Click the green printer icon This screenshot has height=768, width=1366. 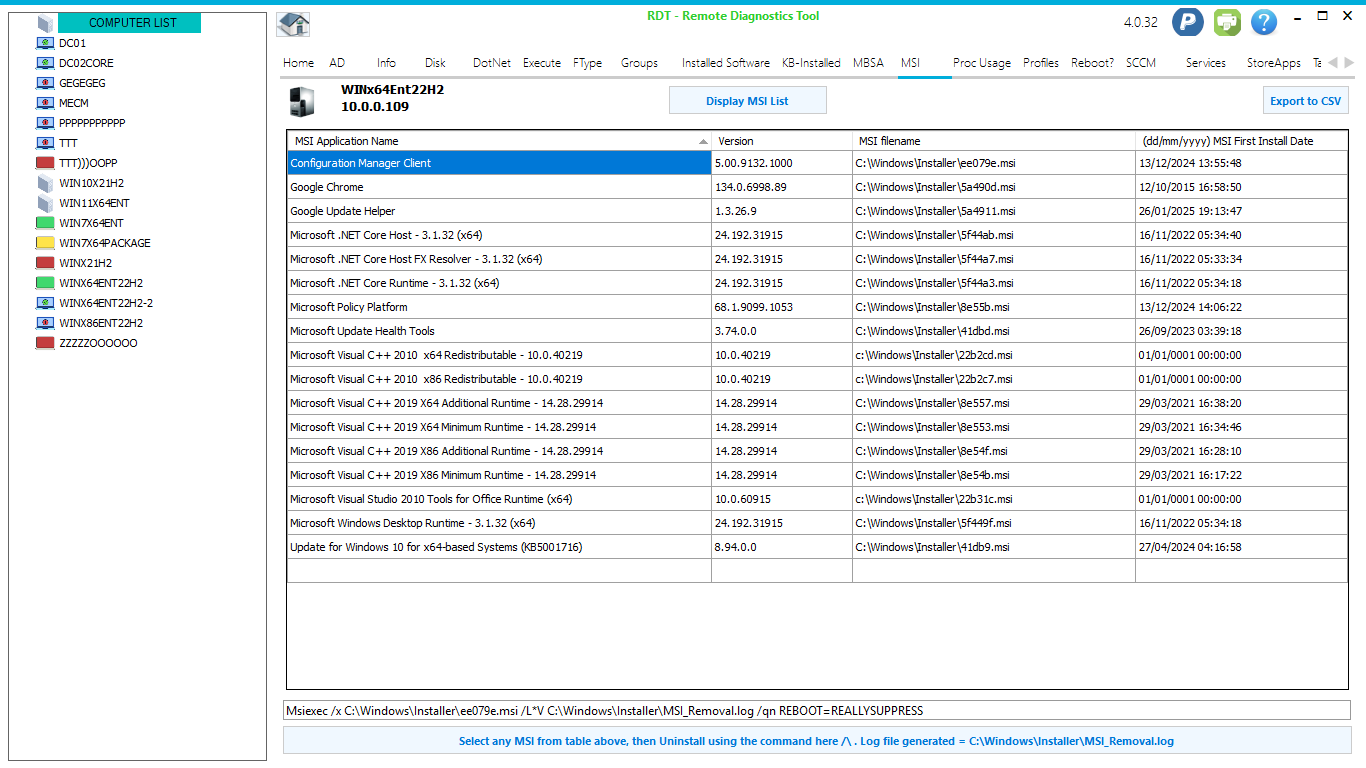(x=1227, y=22)
